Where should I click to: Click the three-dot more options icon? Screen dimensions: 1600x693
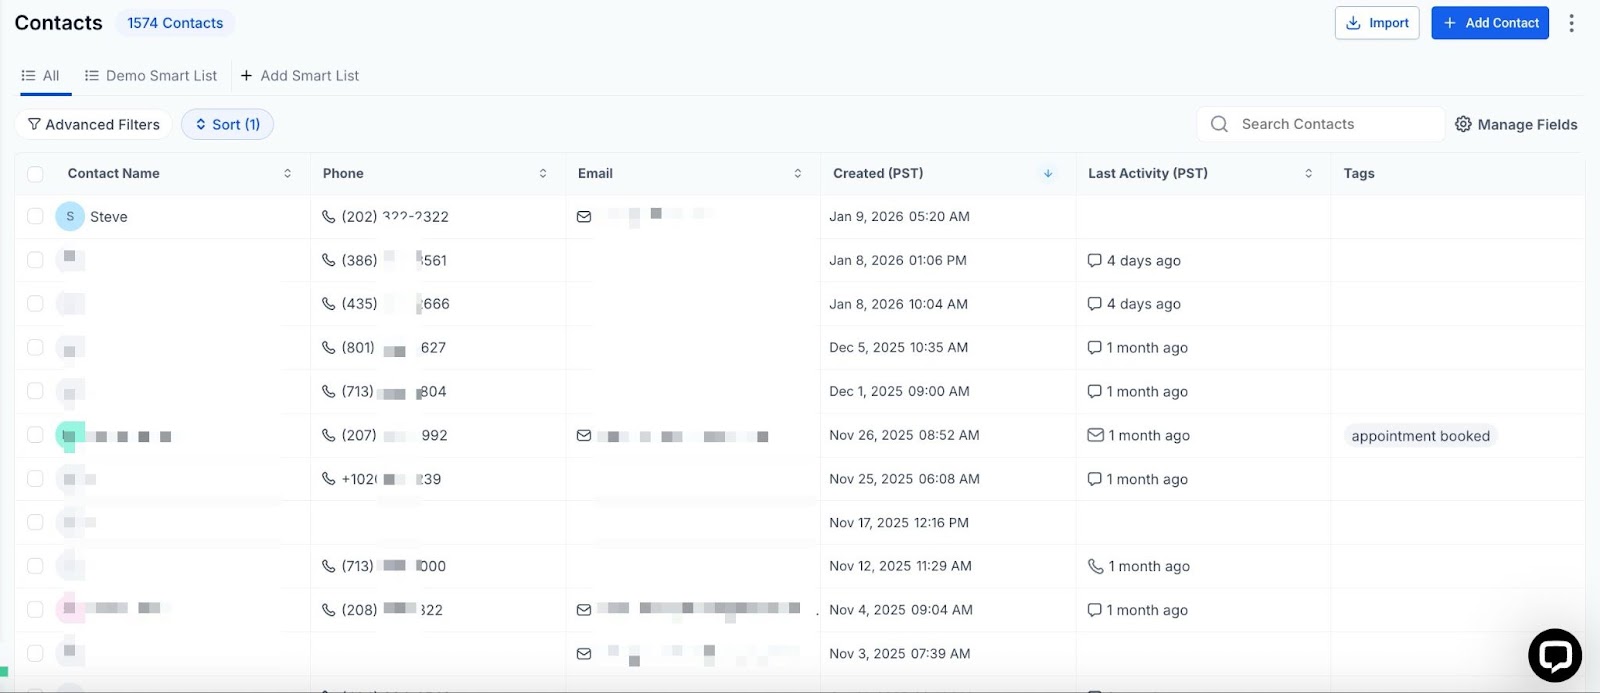[1571, 23]
